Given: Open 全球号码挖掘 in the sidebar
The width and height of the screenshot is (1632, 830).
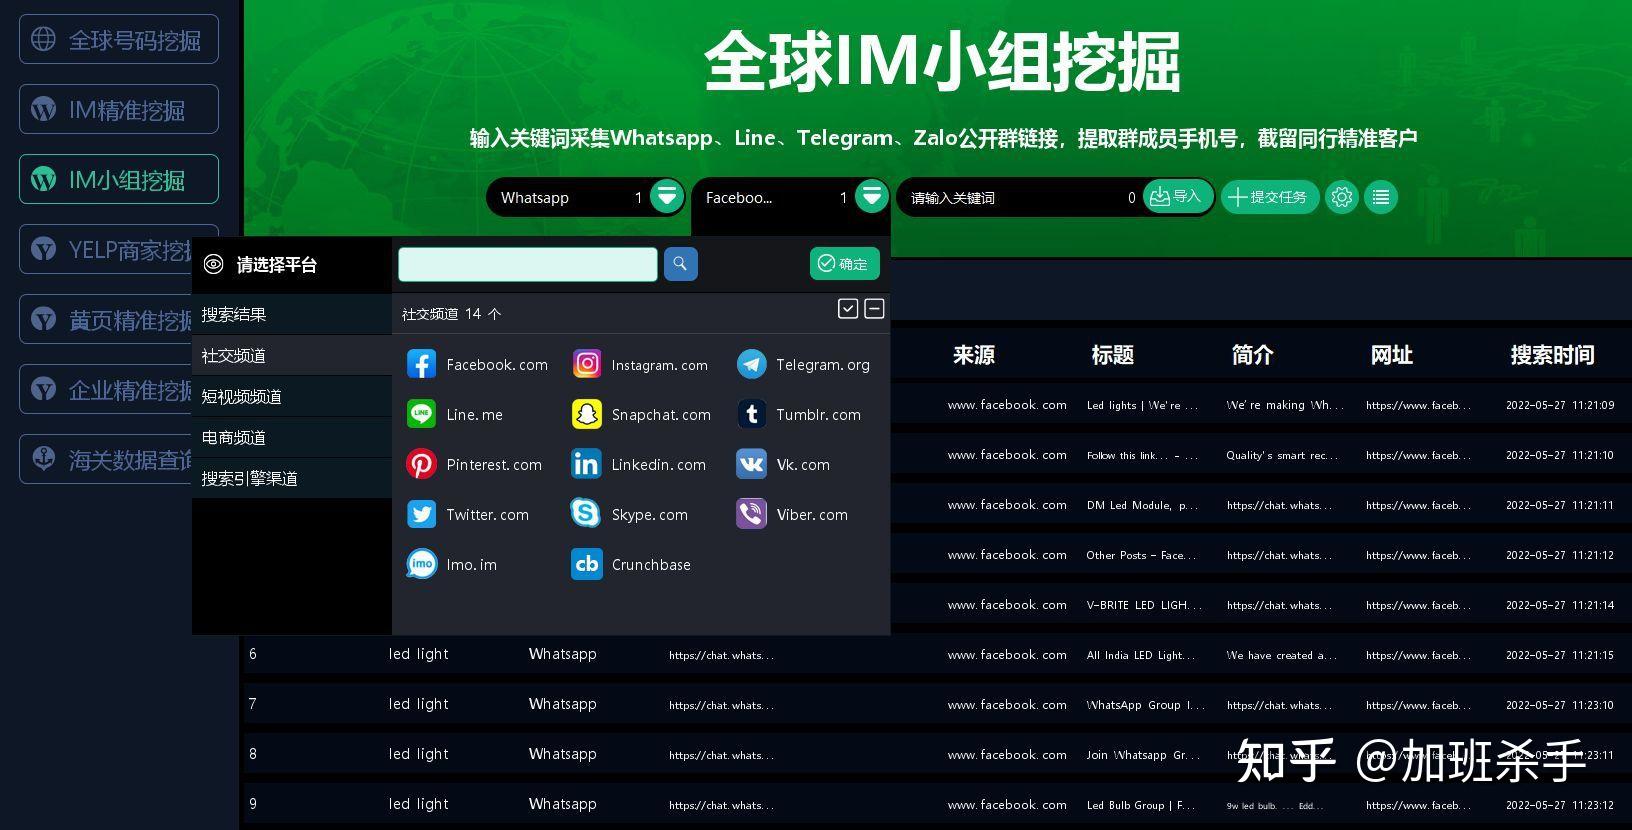Looking at the screenshot, I should click(119, 39).
